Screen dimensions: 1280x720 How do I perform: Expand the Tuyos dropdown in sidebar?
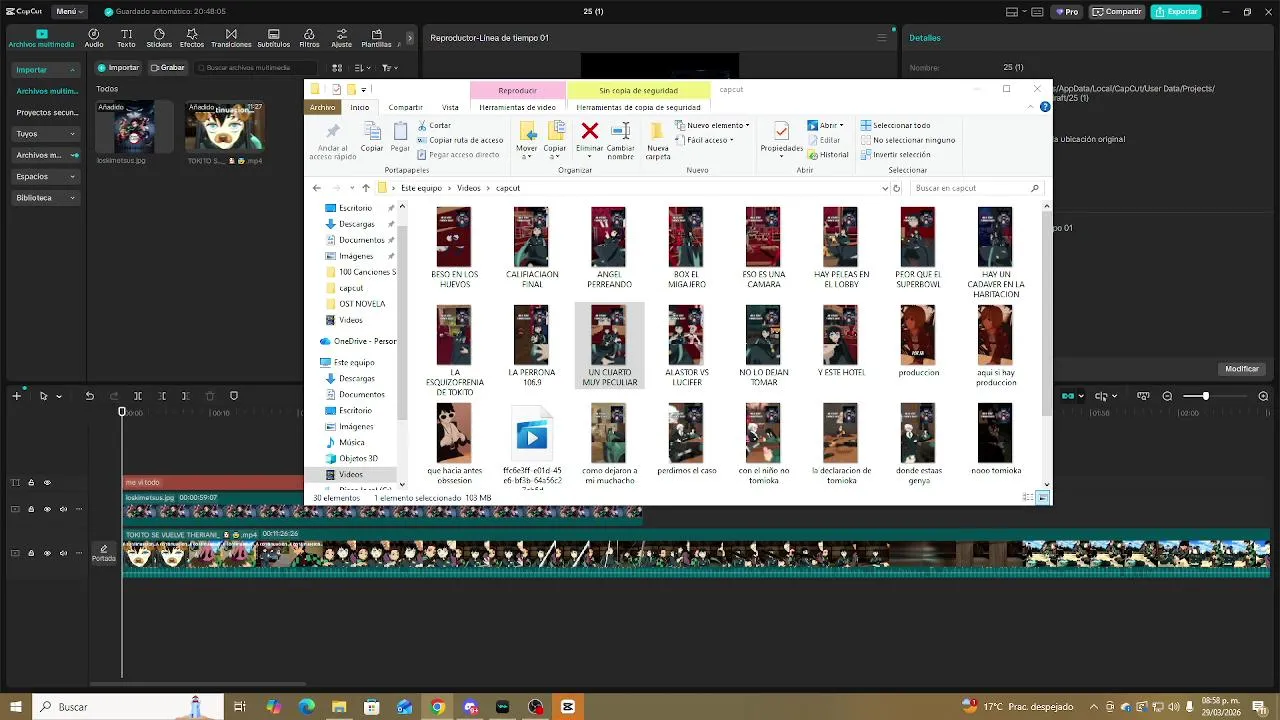pos(72,134)
